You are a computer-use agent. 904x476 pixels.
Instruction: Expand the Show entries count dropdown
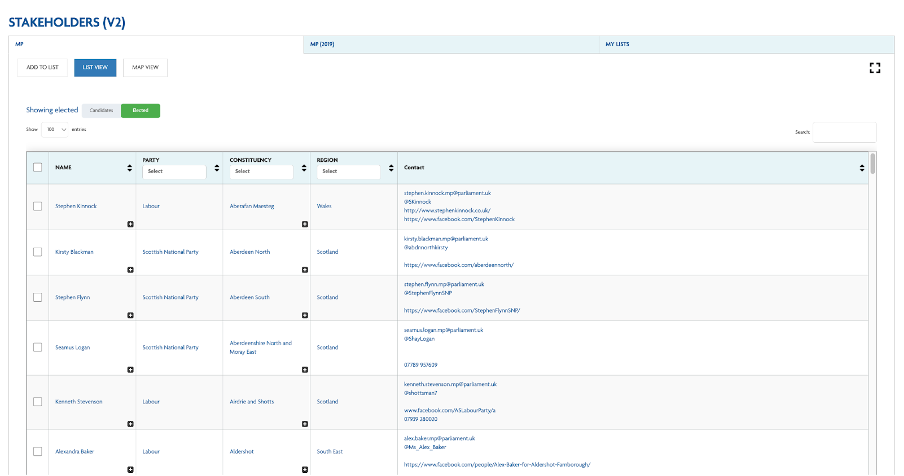[56, 130]
